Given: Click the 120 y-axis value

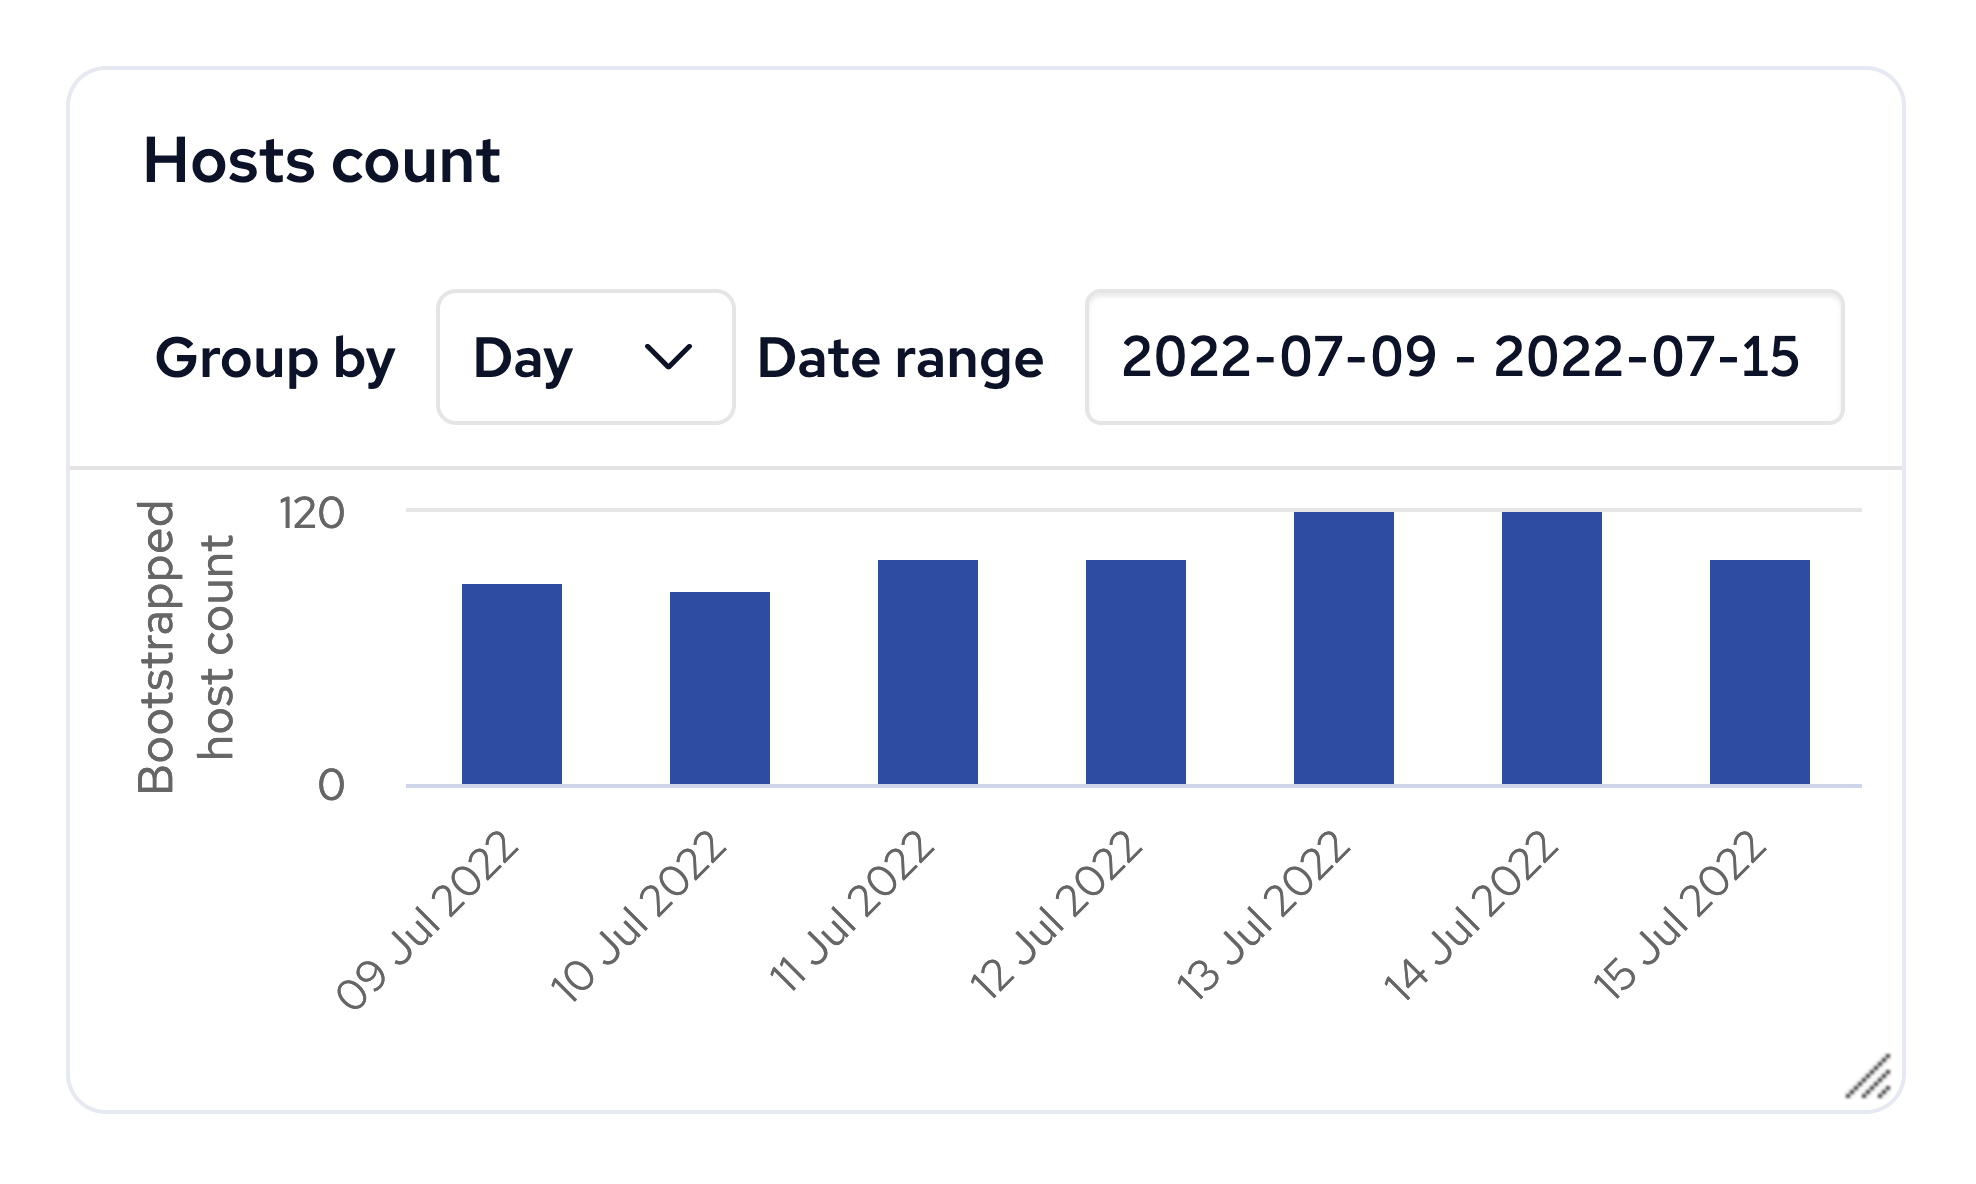Looking at the screenshot, I should 312,513.
